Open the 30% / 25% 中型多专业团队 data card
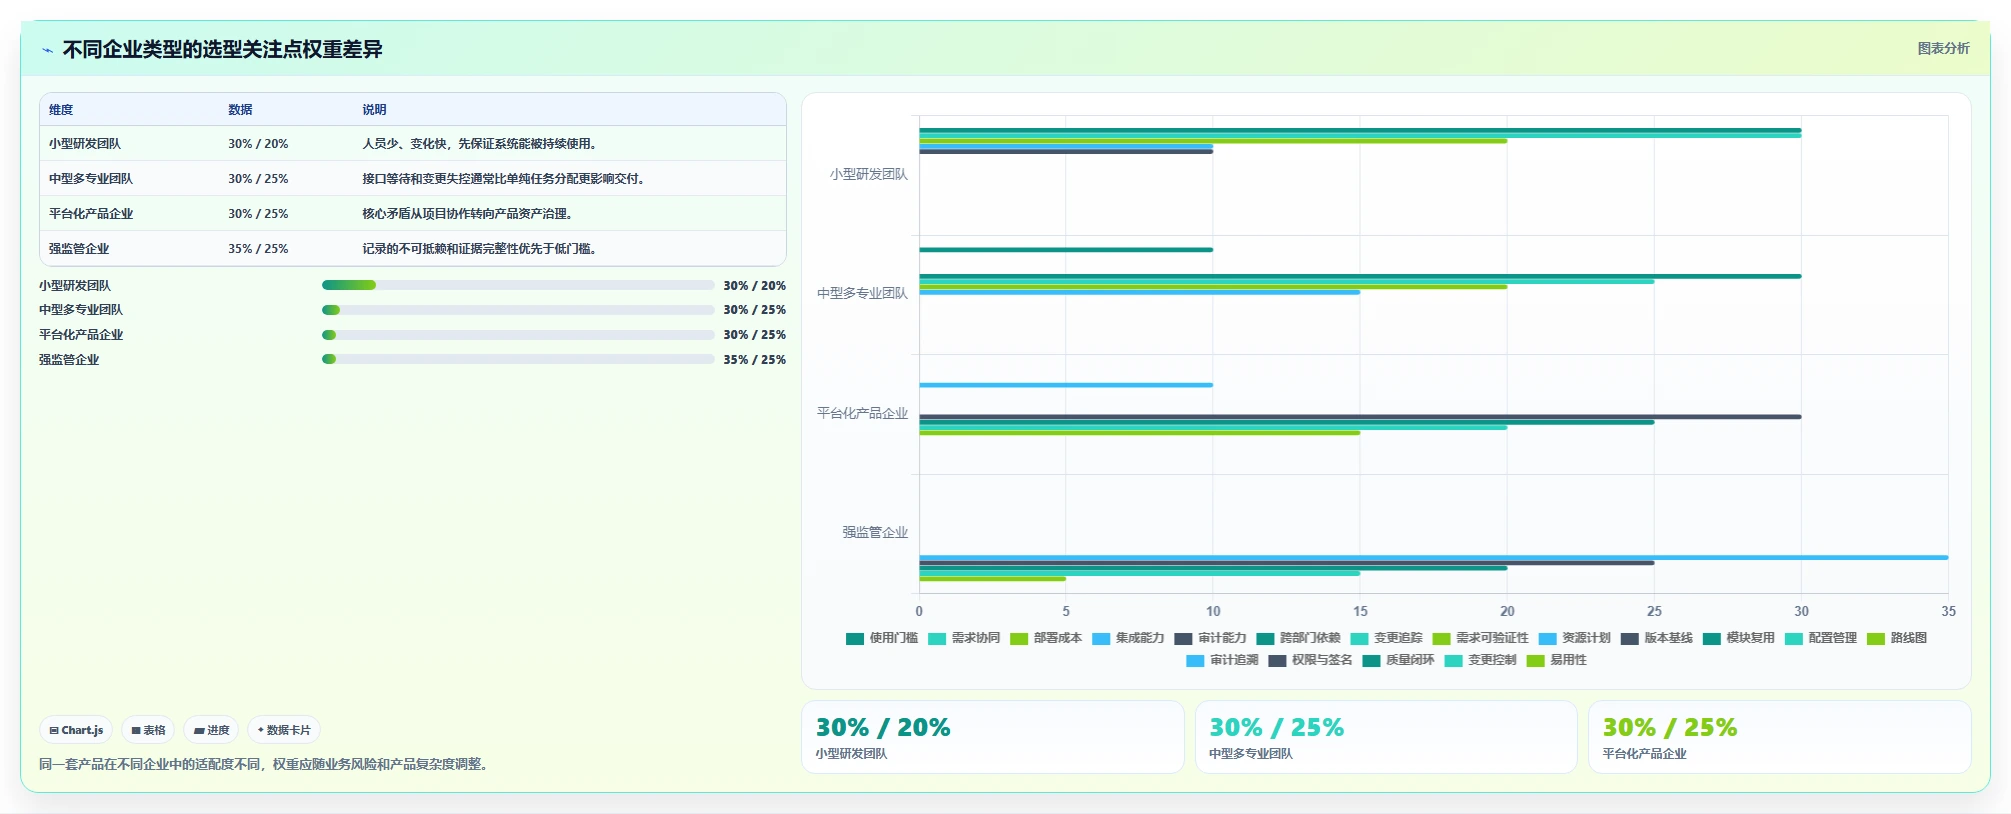This screenshot has height=814, width=2011. tap(1386, 737)
